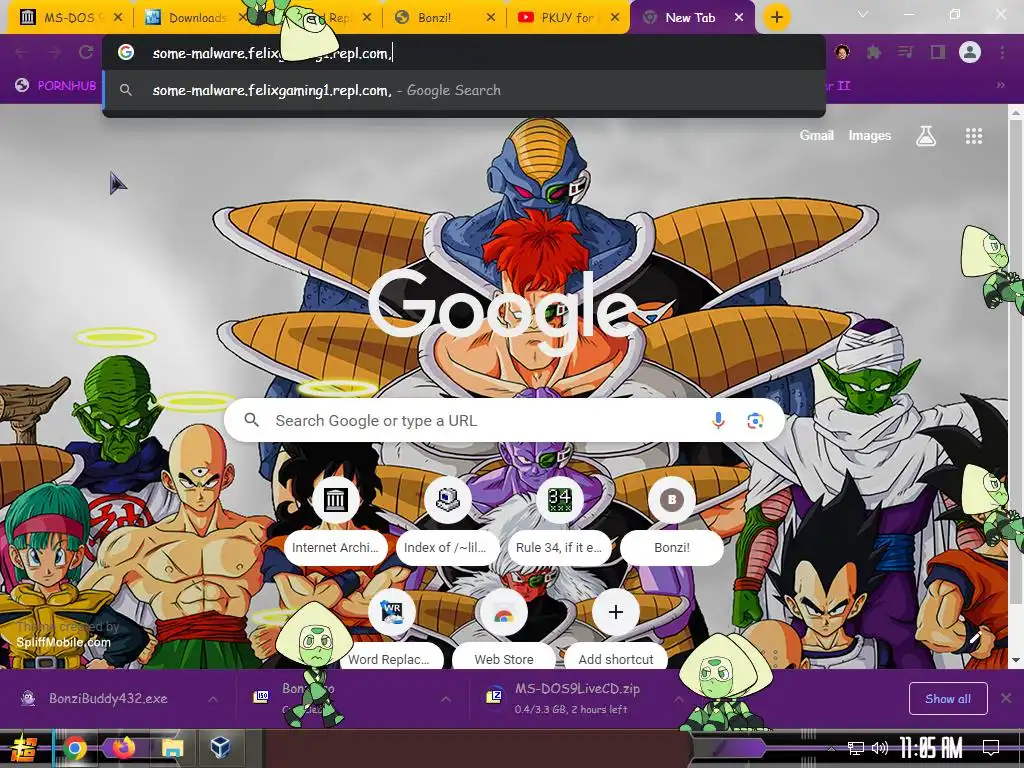This screenshot has width=1024, height=768.
Task: Open the notification center icon
Action: pyautogui.click(x=991, y=747)
